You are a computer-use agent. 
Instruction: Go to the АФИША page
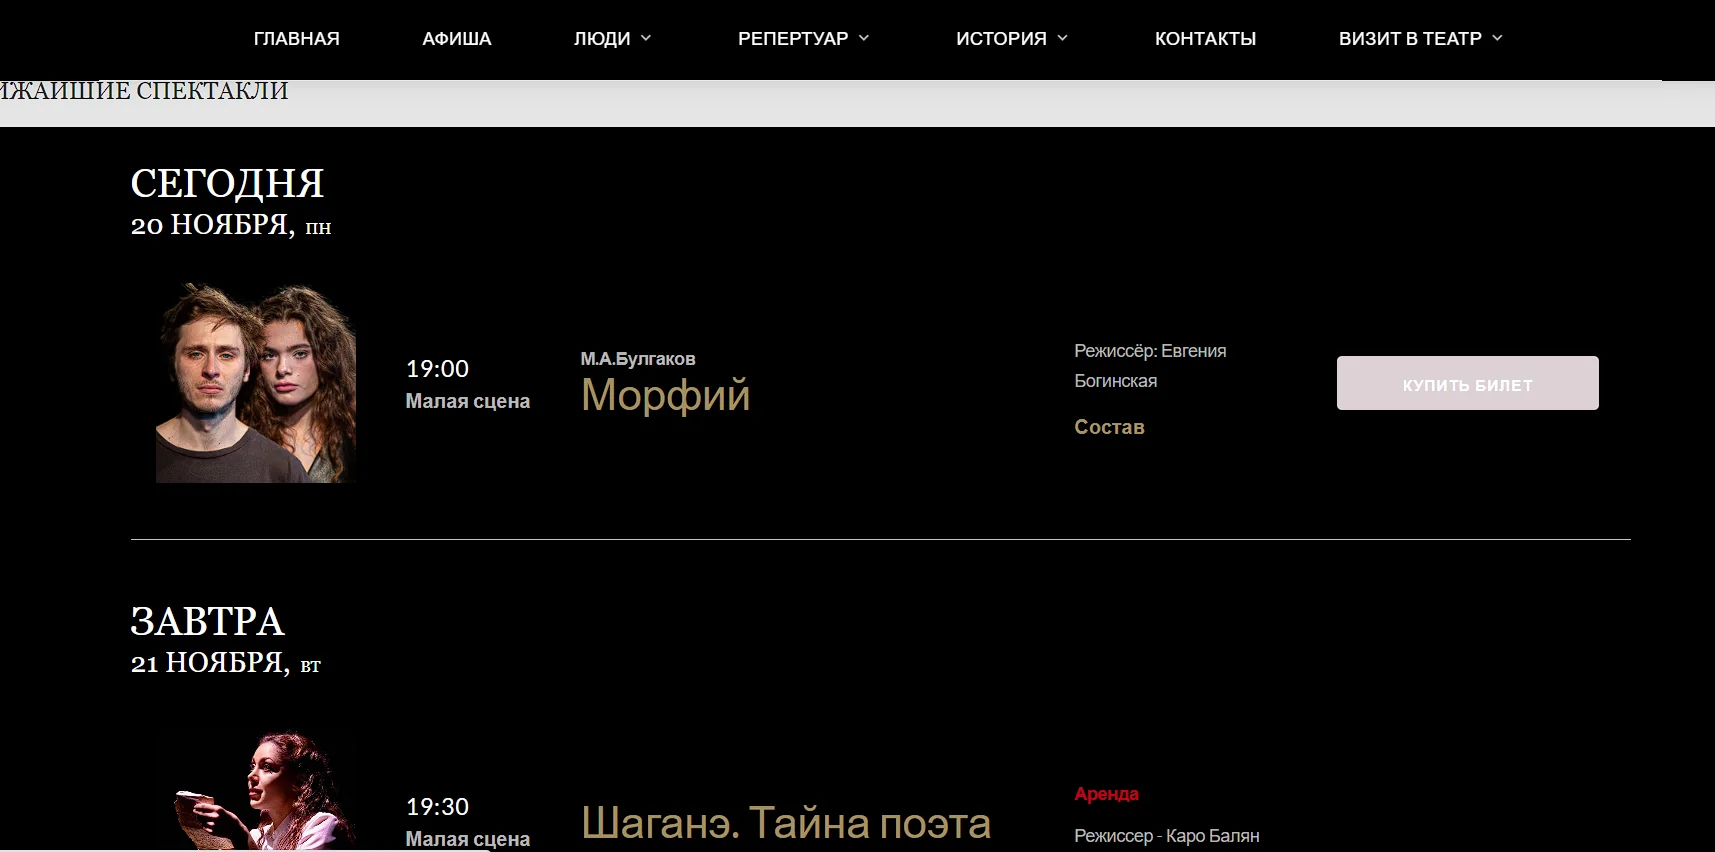(456, 39)
